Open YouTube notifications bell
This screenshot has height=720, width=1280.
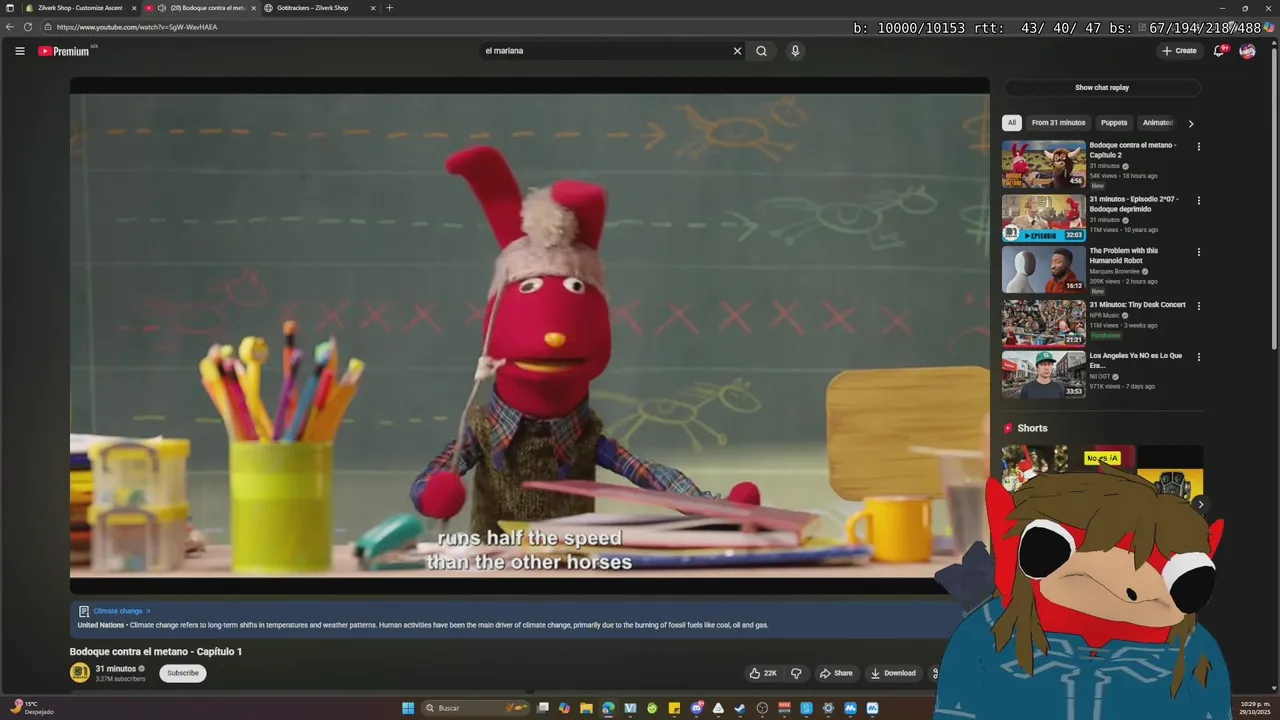(1219, 51)
